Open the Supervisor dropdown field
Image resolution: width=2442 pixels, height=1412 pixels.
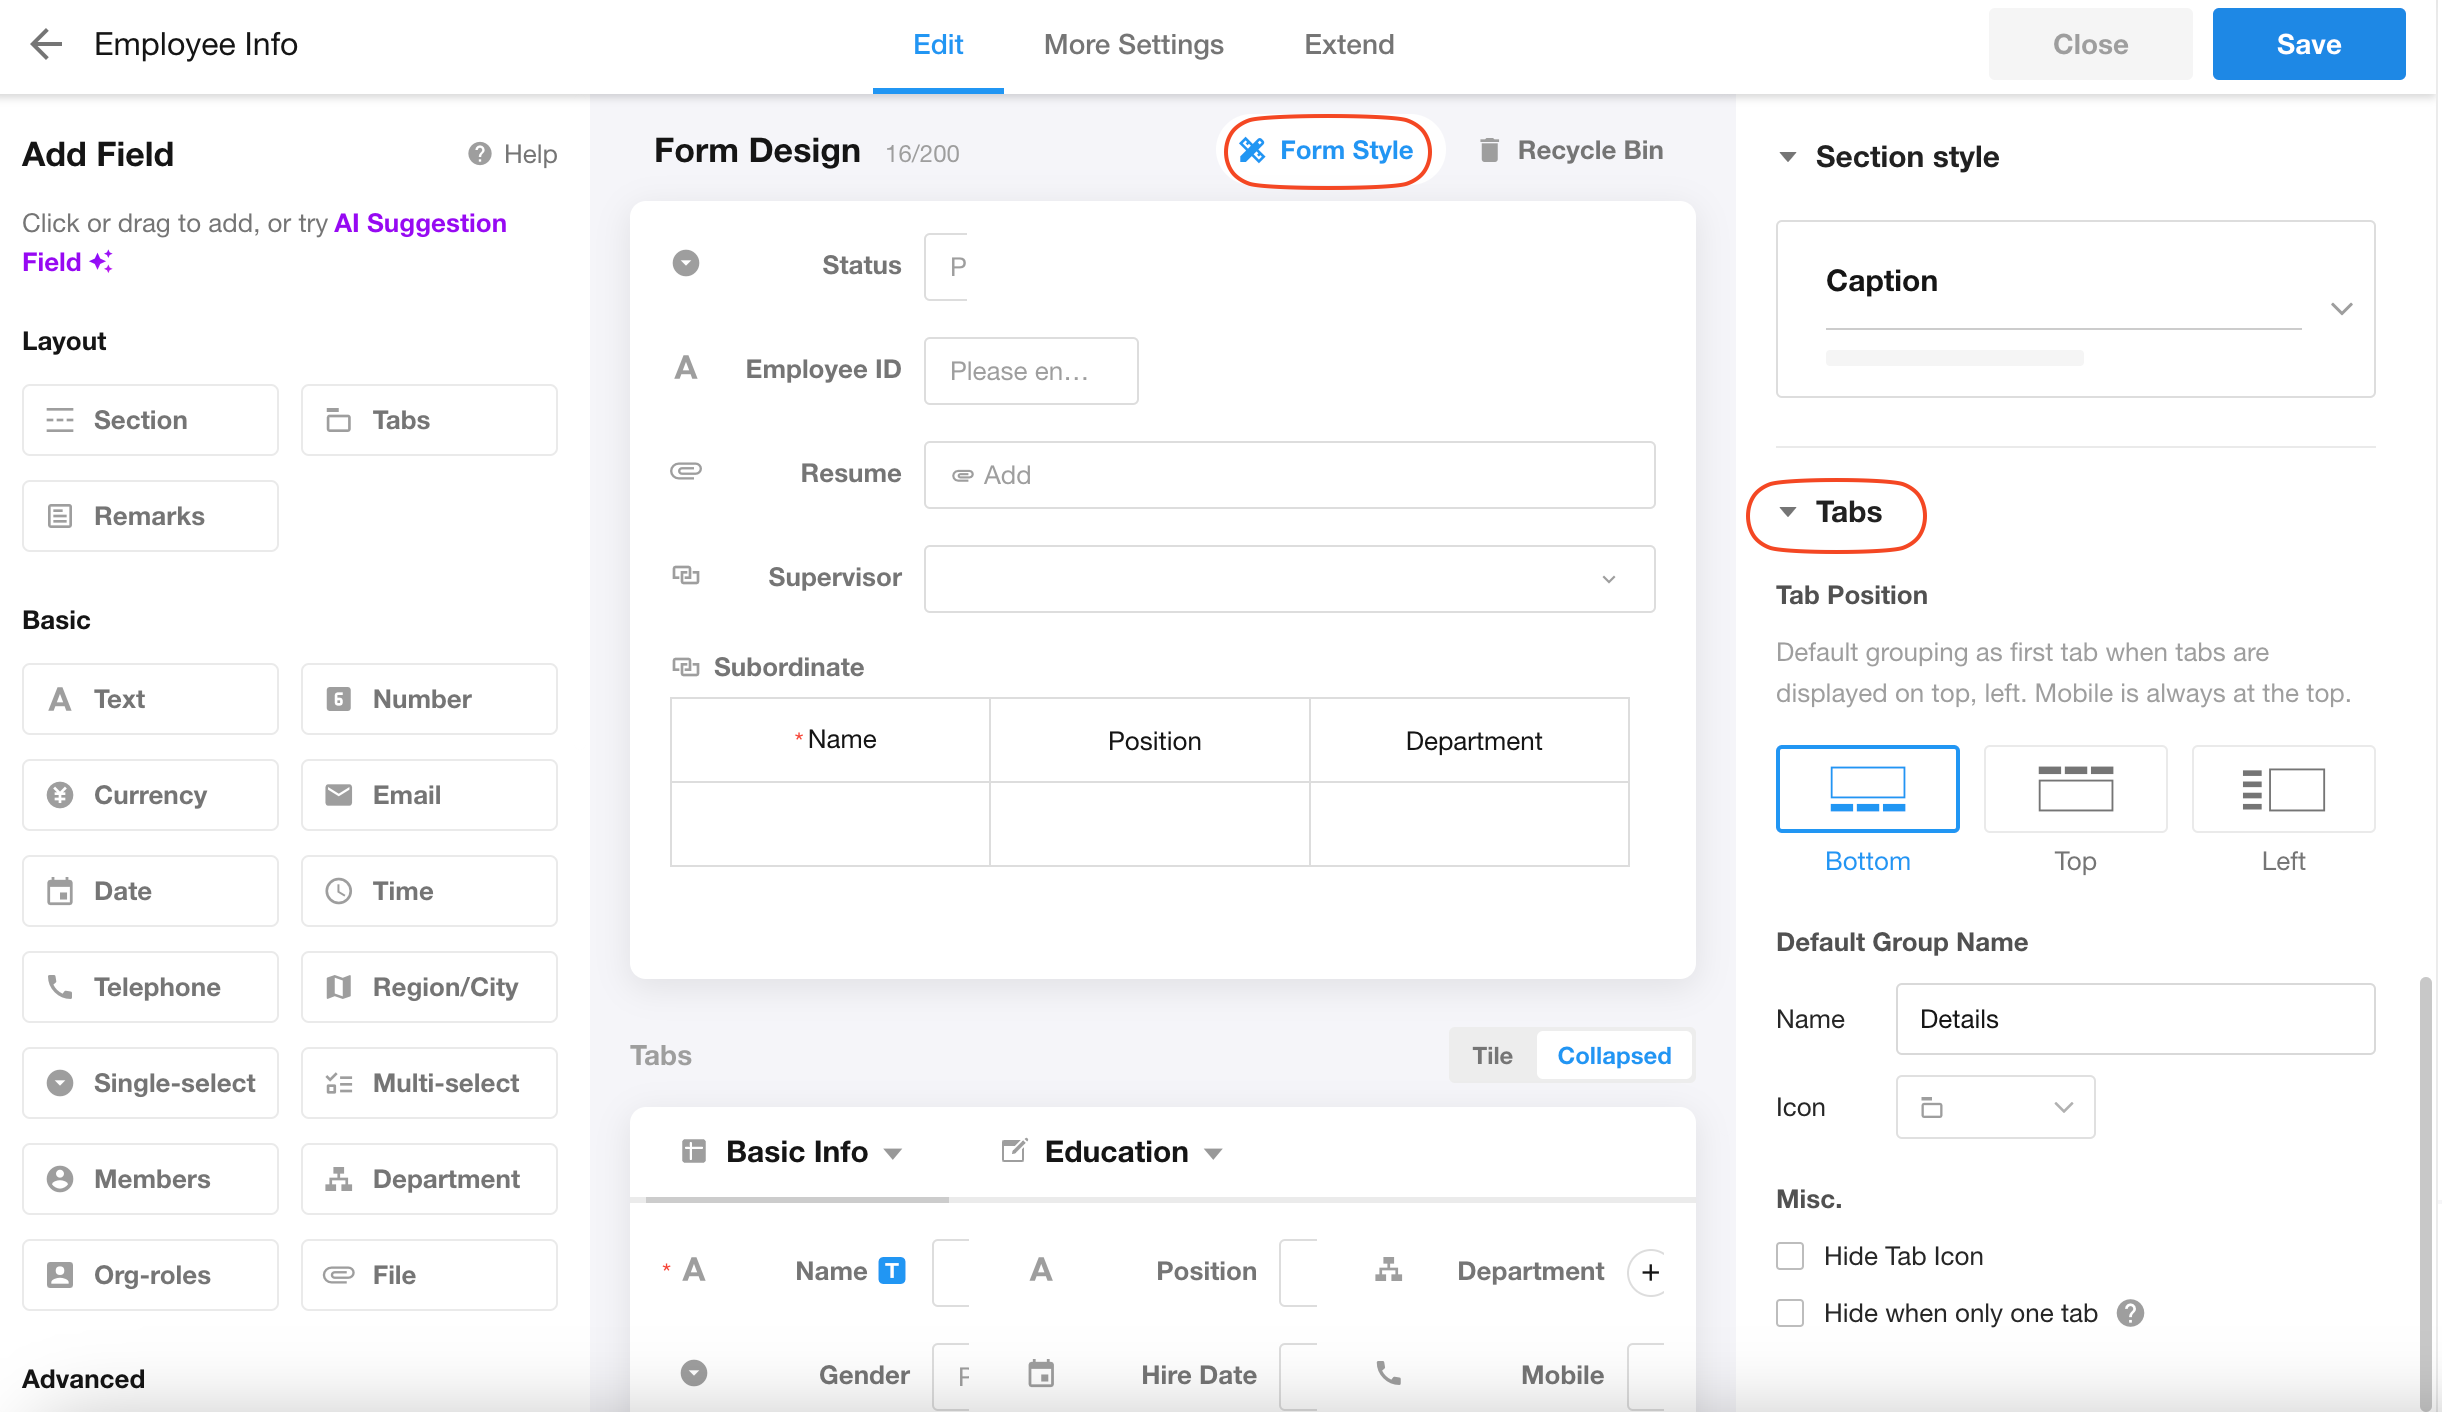click(1288, 579)
